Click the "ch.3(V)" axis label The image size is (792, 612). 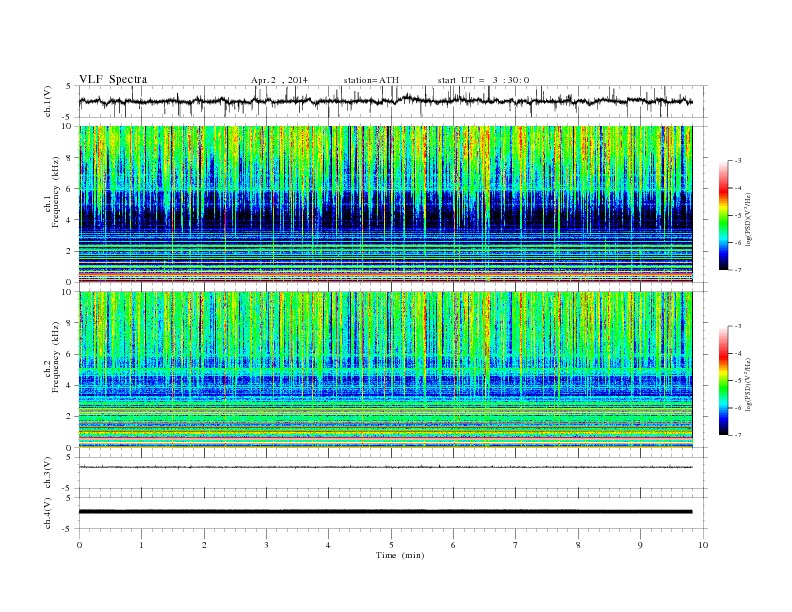[x=48, y=473]
